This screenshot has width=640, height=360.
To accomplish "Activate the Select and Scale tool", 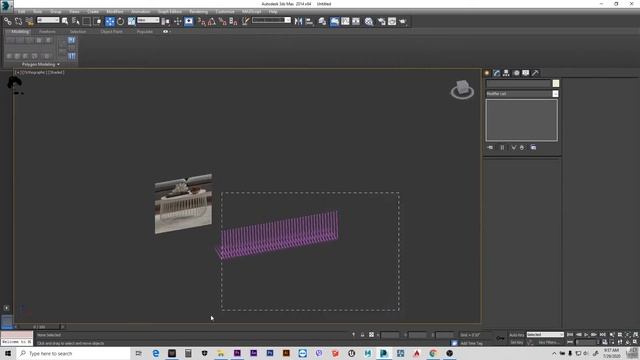I will [131, 21].
